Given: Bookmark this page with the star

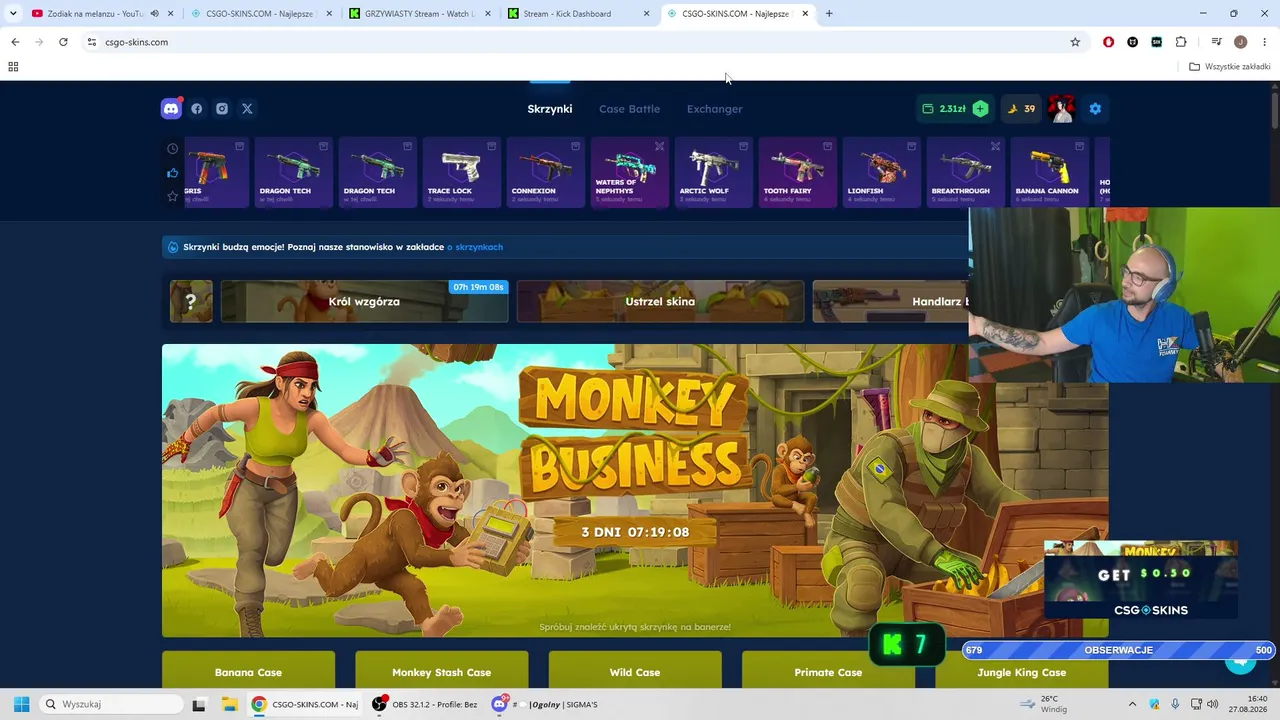Looking at the screenshot, I should click(1075, 42).
